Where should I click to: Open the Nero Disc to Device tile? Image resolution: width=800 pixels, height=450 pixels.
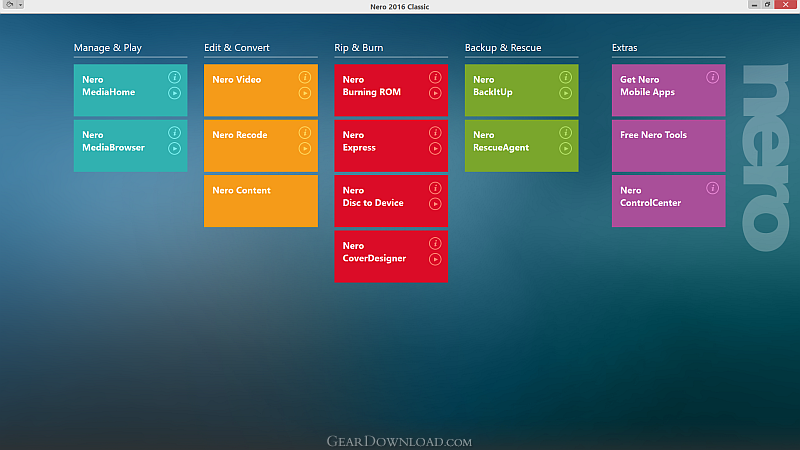point(391,201)
